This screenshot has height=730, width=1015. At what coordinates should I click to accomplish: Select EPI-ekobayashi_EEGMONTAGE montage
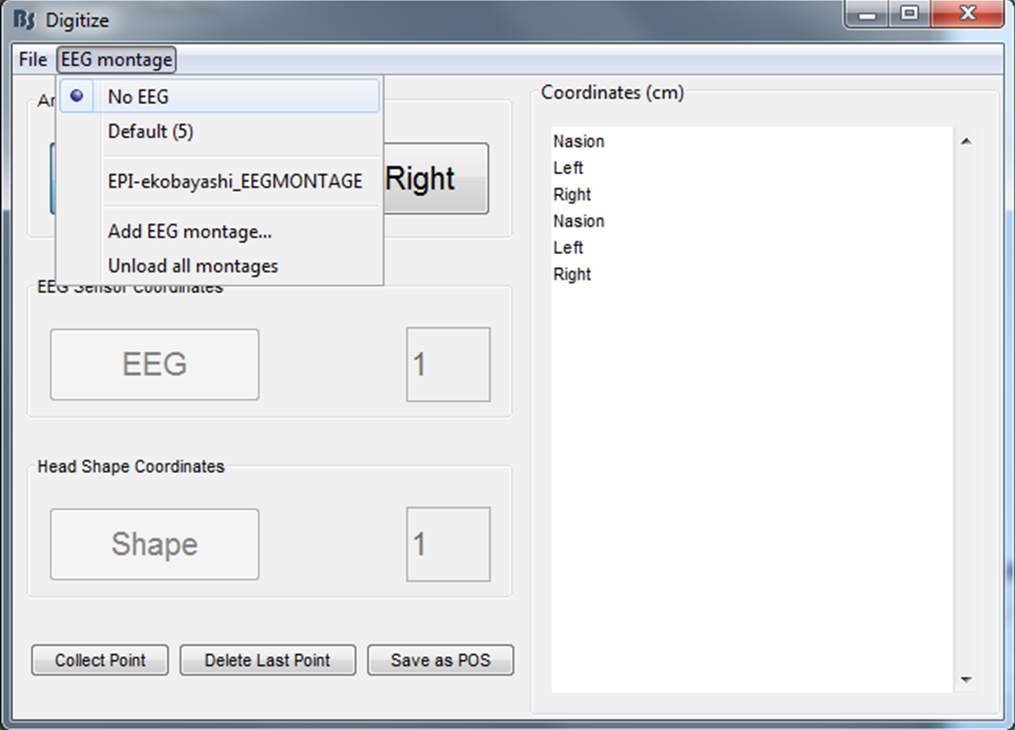pyautogui.click(x=235, y=181)
